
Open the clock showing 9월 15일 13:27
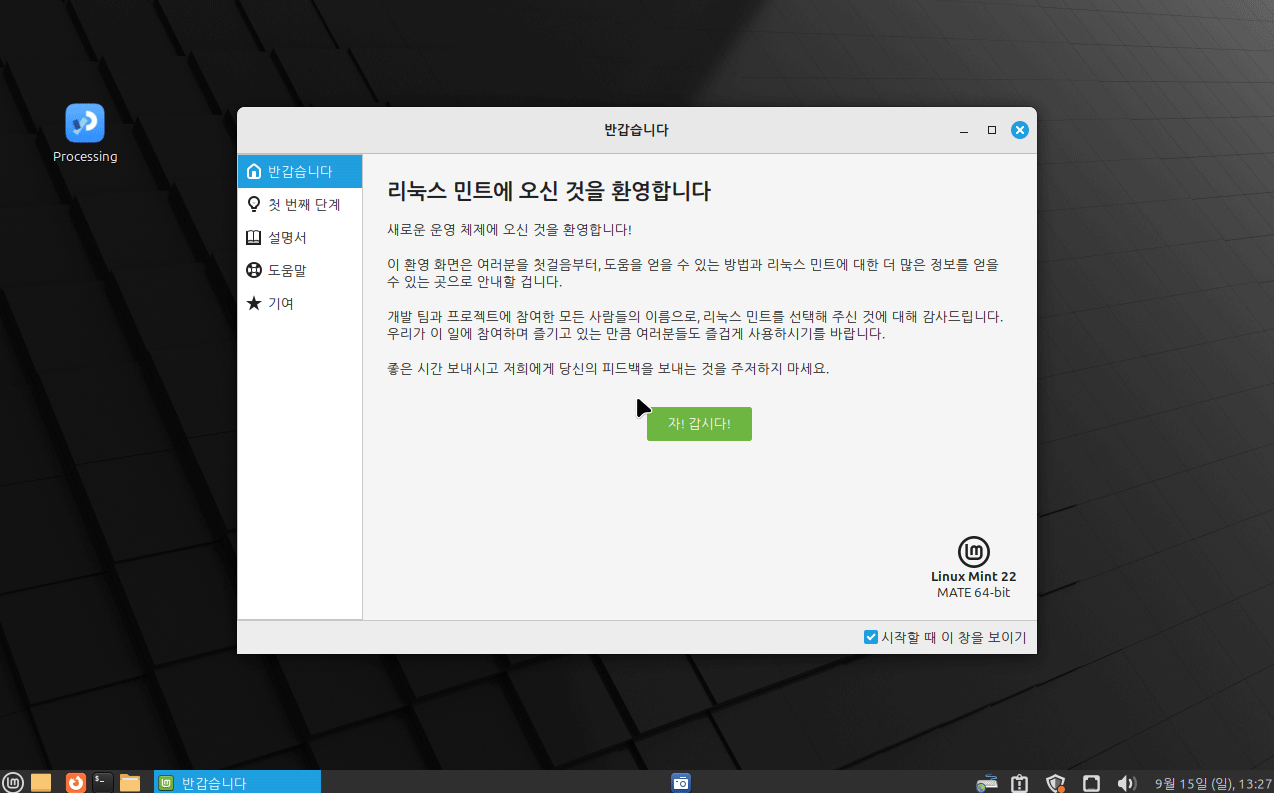click(x=1213, y=783)
